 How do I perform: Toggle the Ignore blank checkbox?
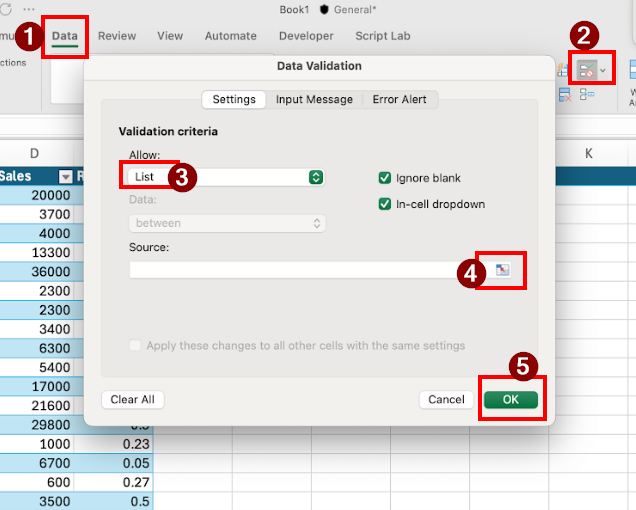pyautogui.click(x=385, y=178)
